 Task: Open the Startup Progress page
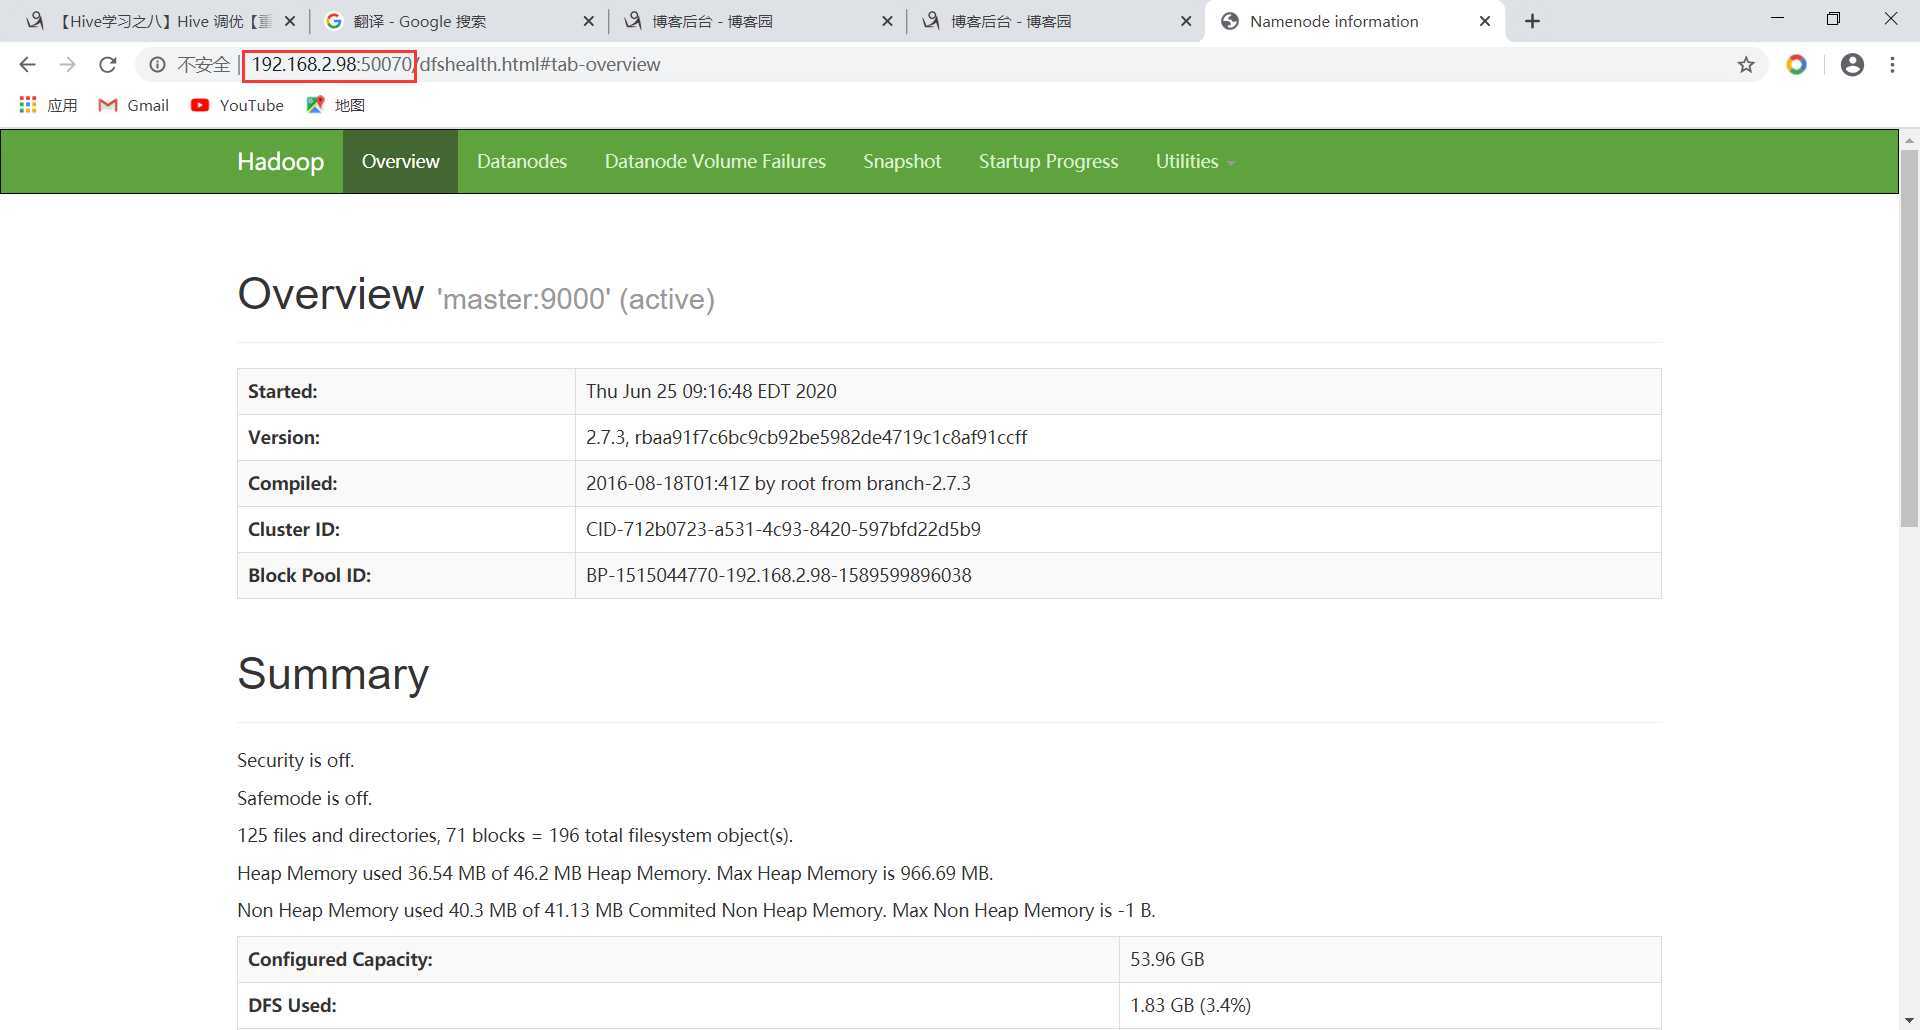[x=1048, y=161]
